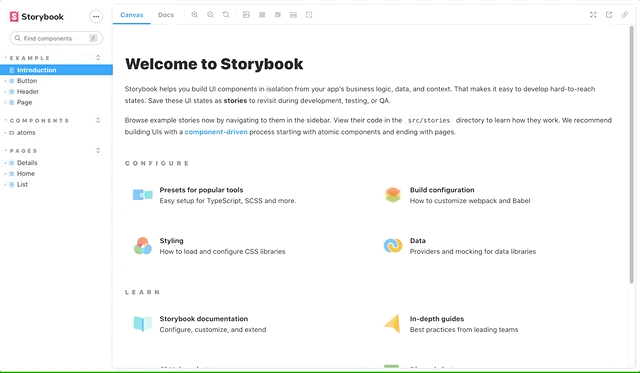The width and height of the screenshot is (640, 373).
Task: Click the folder icon beside atoms
Action: (x=11, y=133)
